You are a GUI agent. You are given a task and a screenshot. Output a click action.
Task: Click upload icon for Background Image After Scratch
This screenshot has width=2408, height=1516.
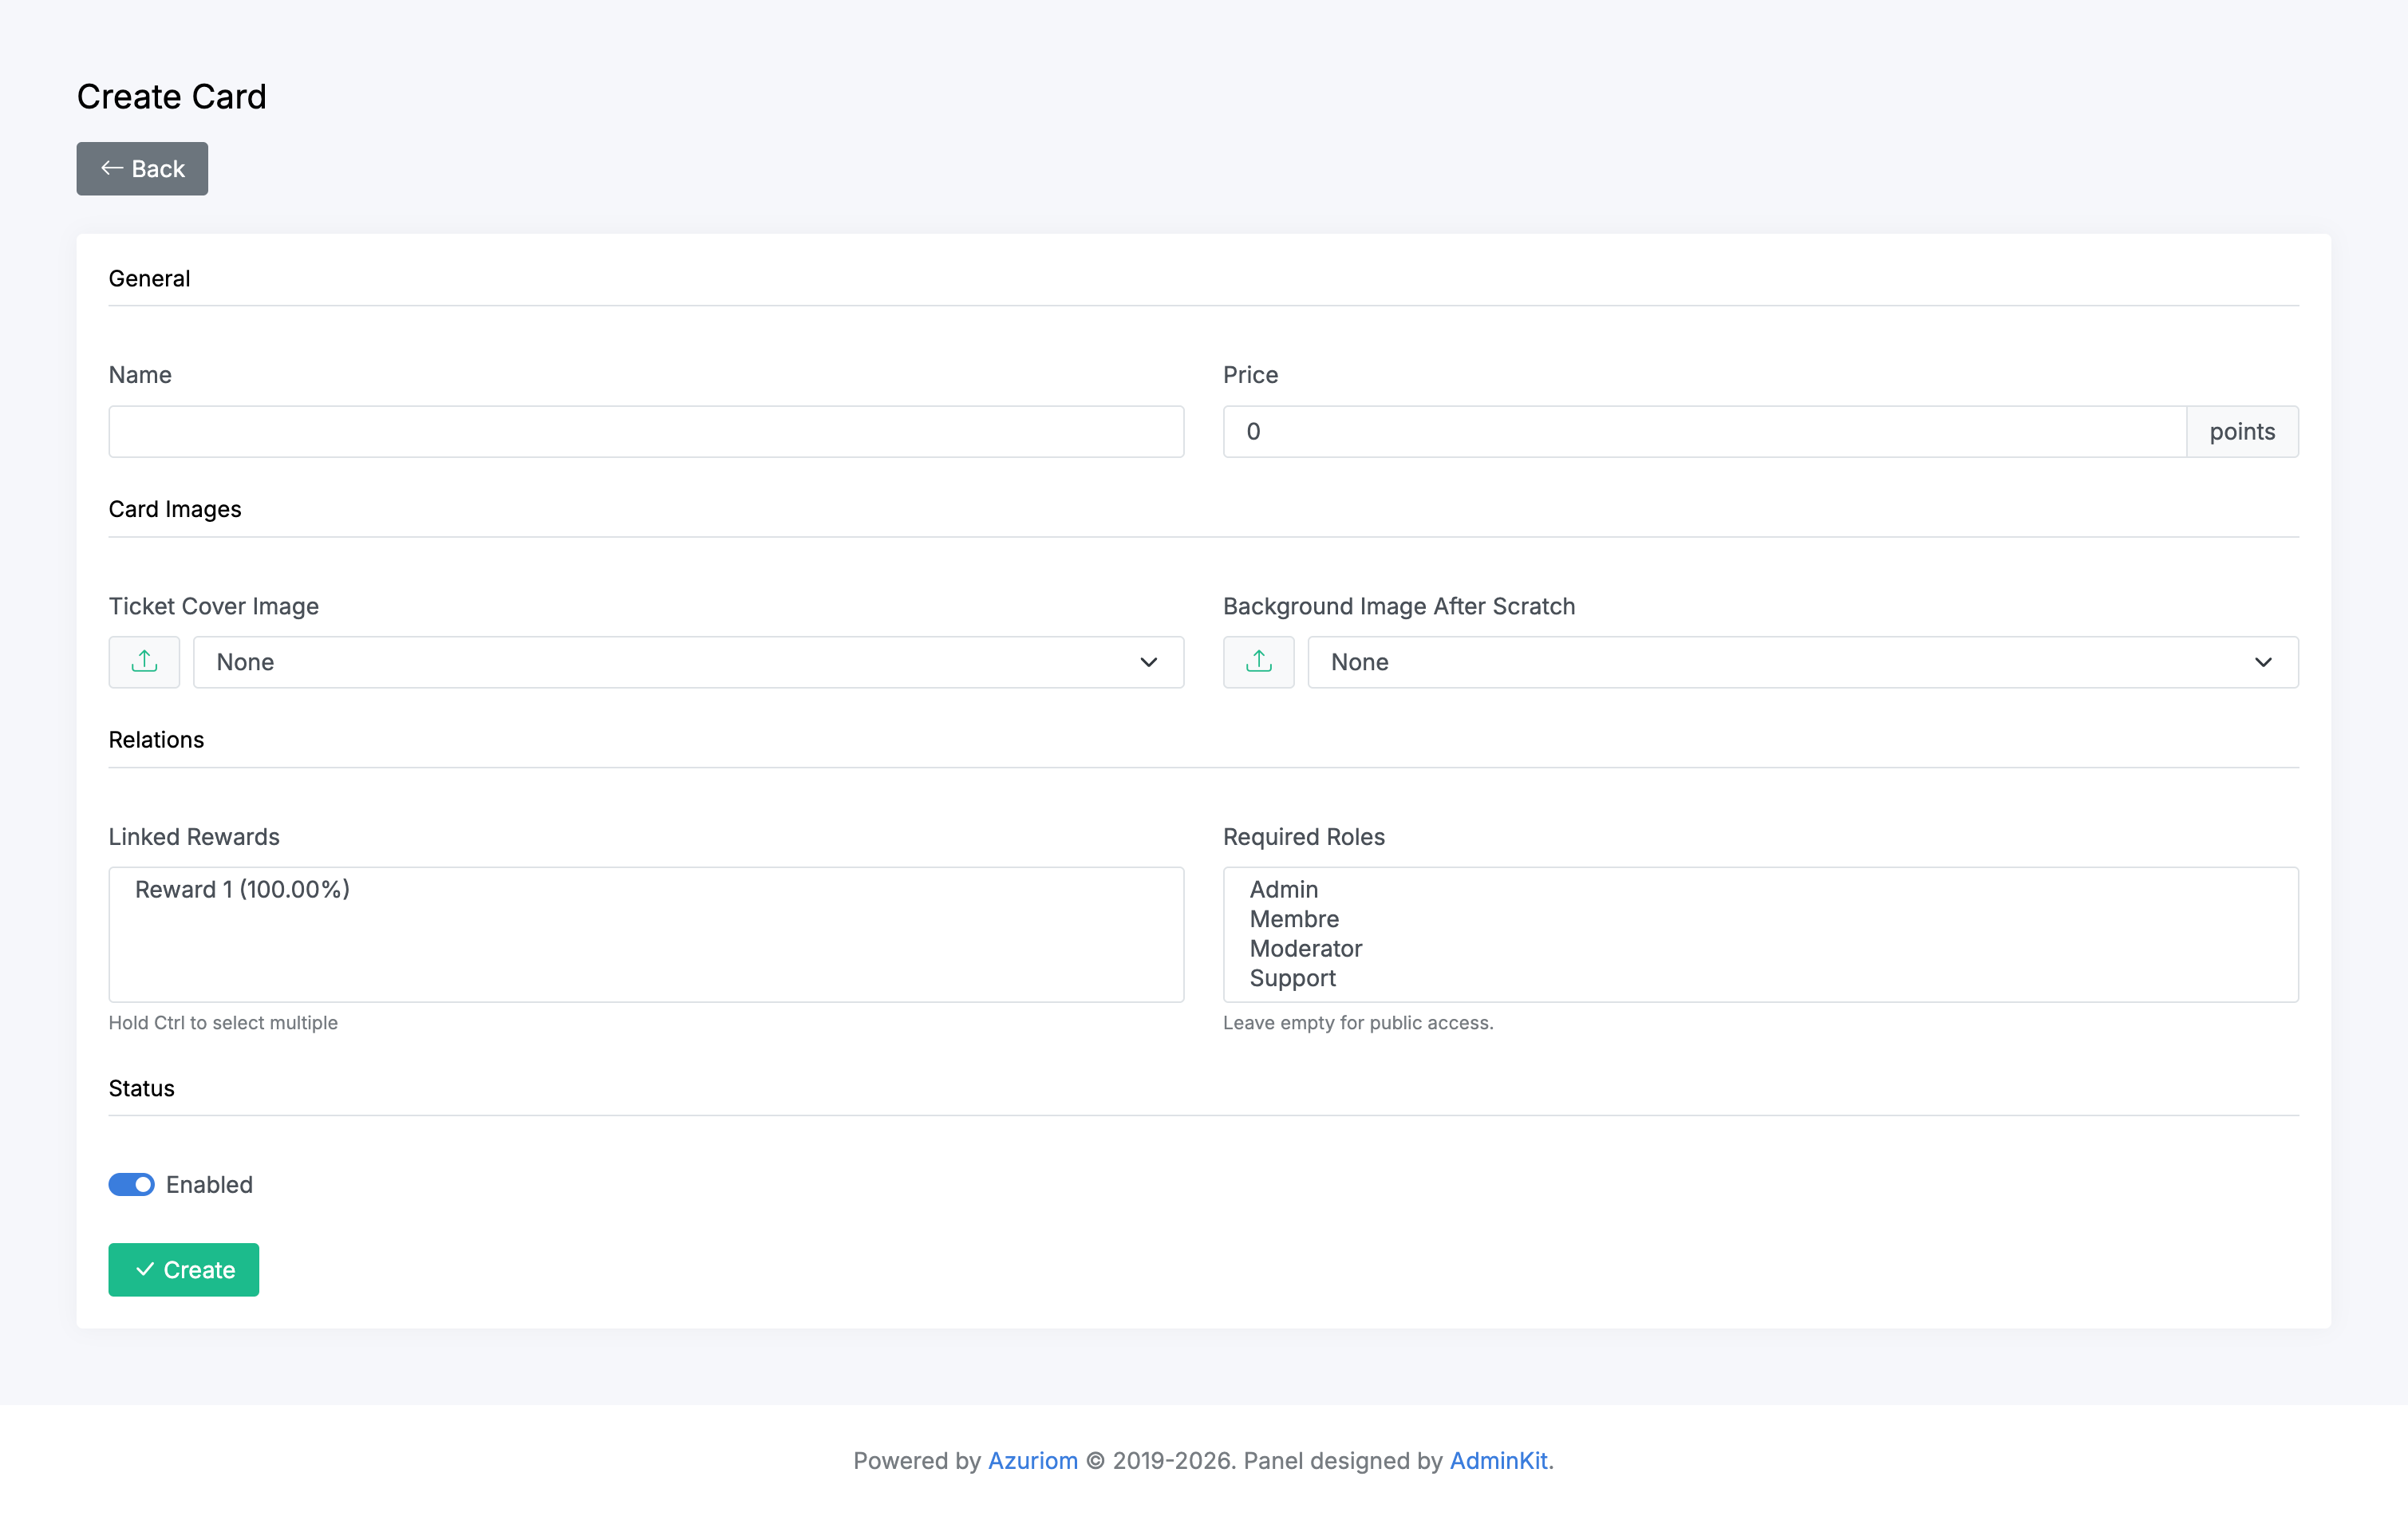point(1258,662)
